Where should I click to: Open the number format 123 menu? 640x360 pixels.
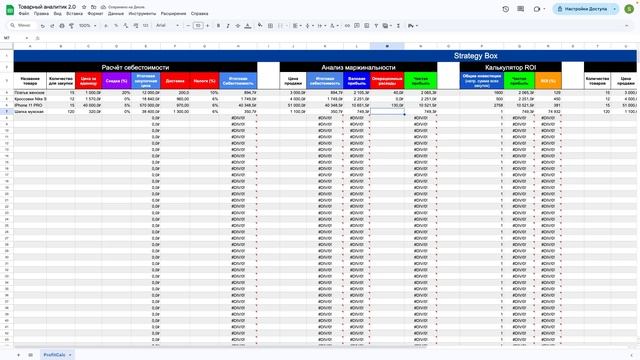click(x=145, y=26)
